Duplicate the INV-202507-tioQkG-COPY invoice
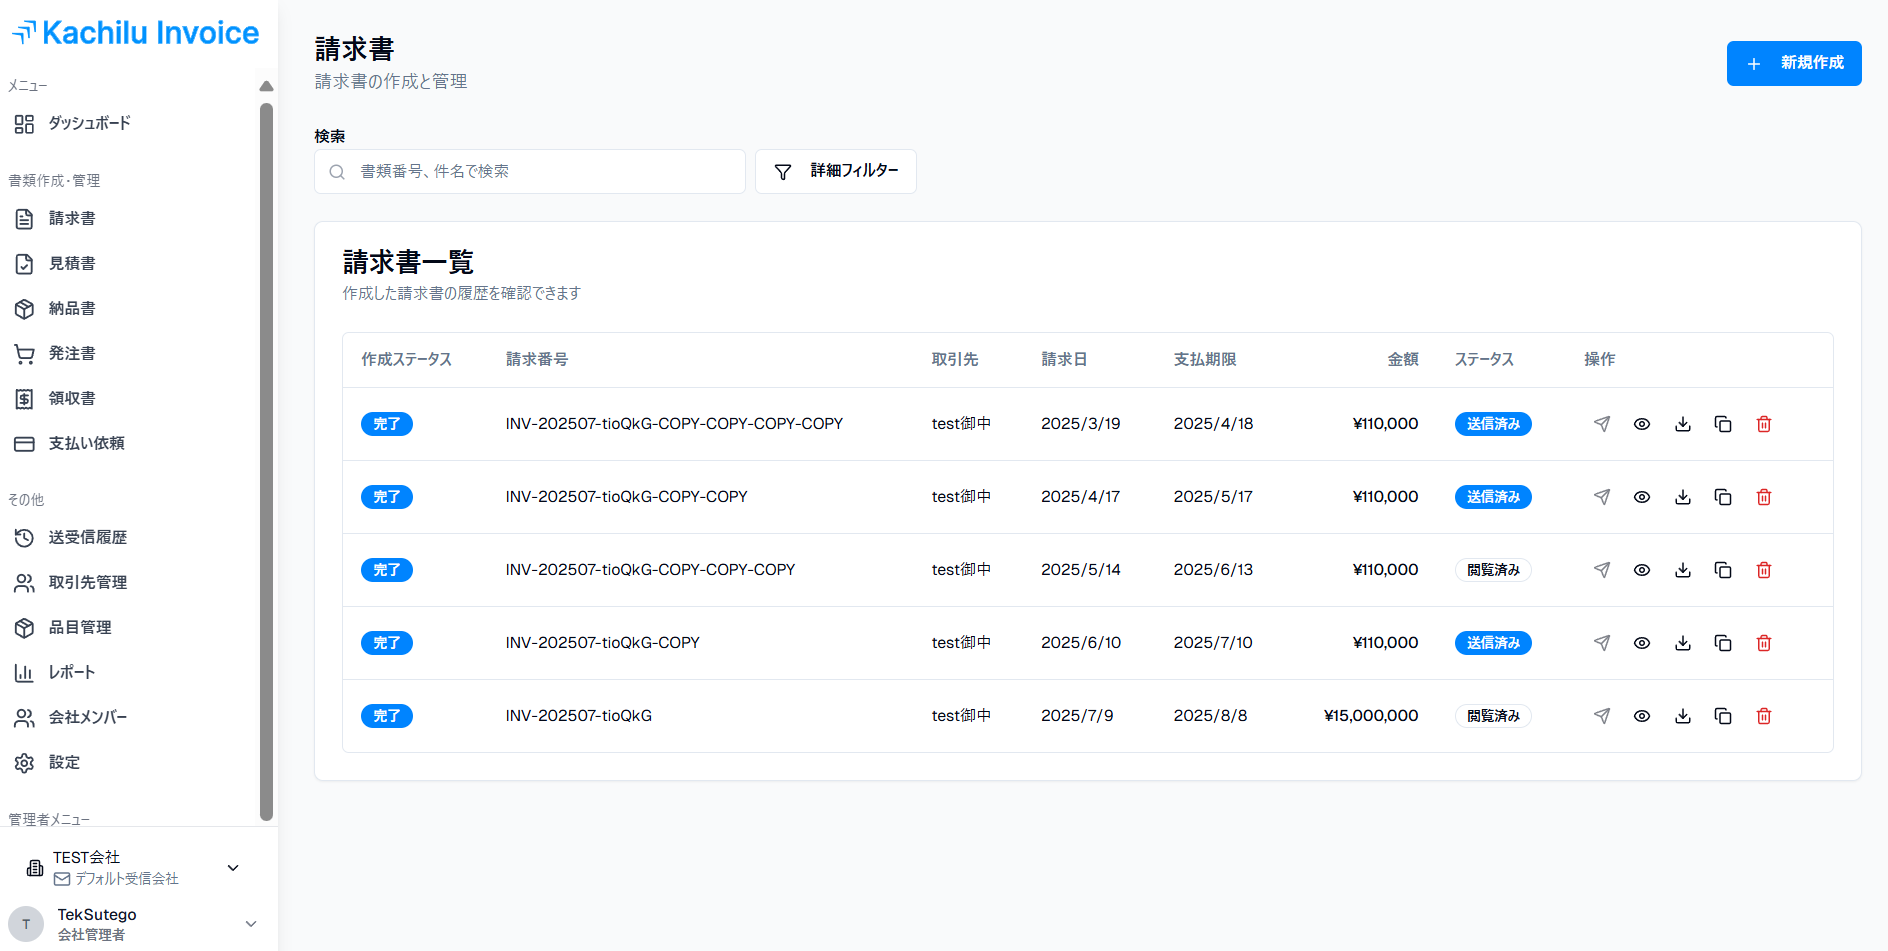This screenshot has width=1888, height=951. (1723, 643)
